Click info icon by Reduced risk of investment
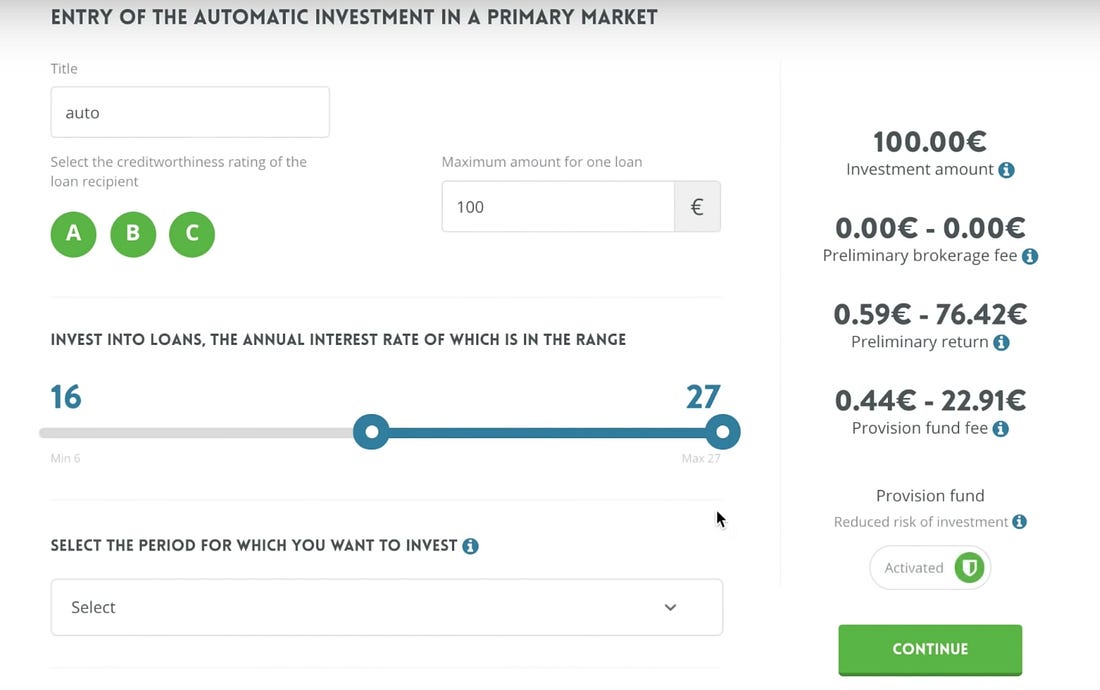This screenshot has height=690, width=1100. click(x=1019, y=522)
